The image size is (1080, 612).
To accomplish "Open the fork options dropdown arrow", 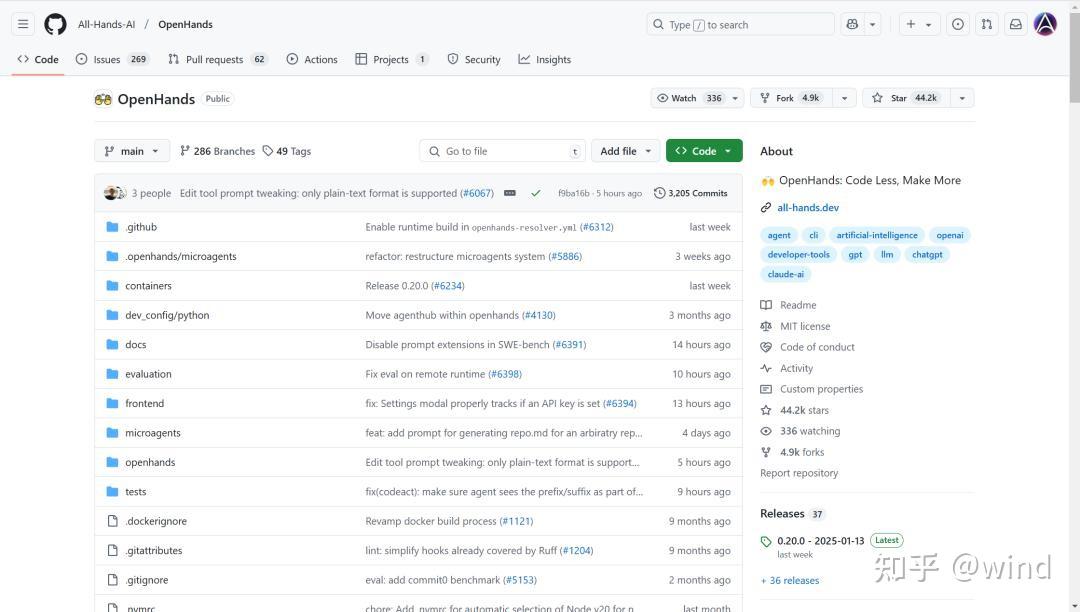I will 844,98.
